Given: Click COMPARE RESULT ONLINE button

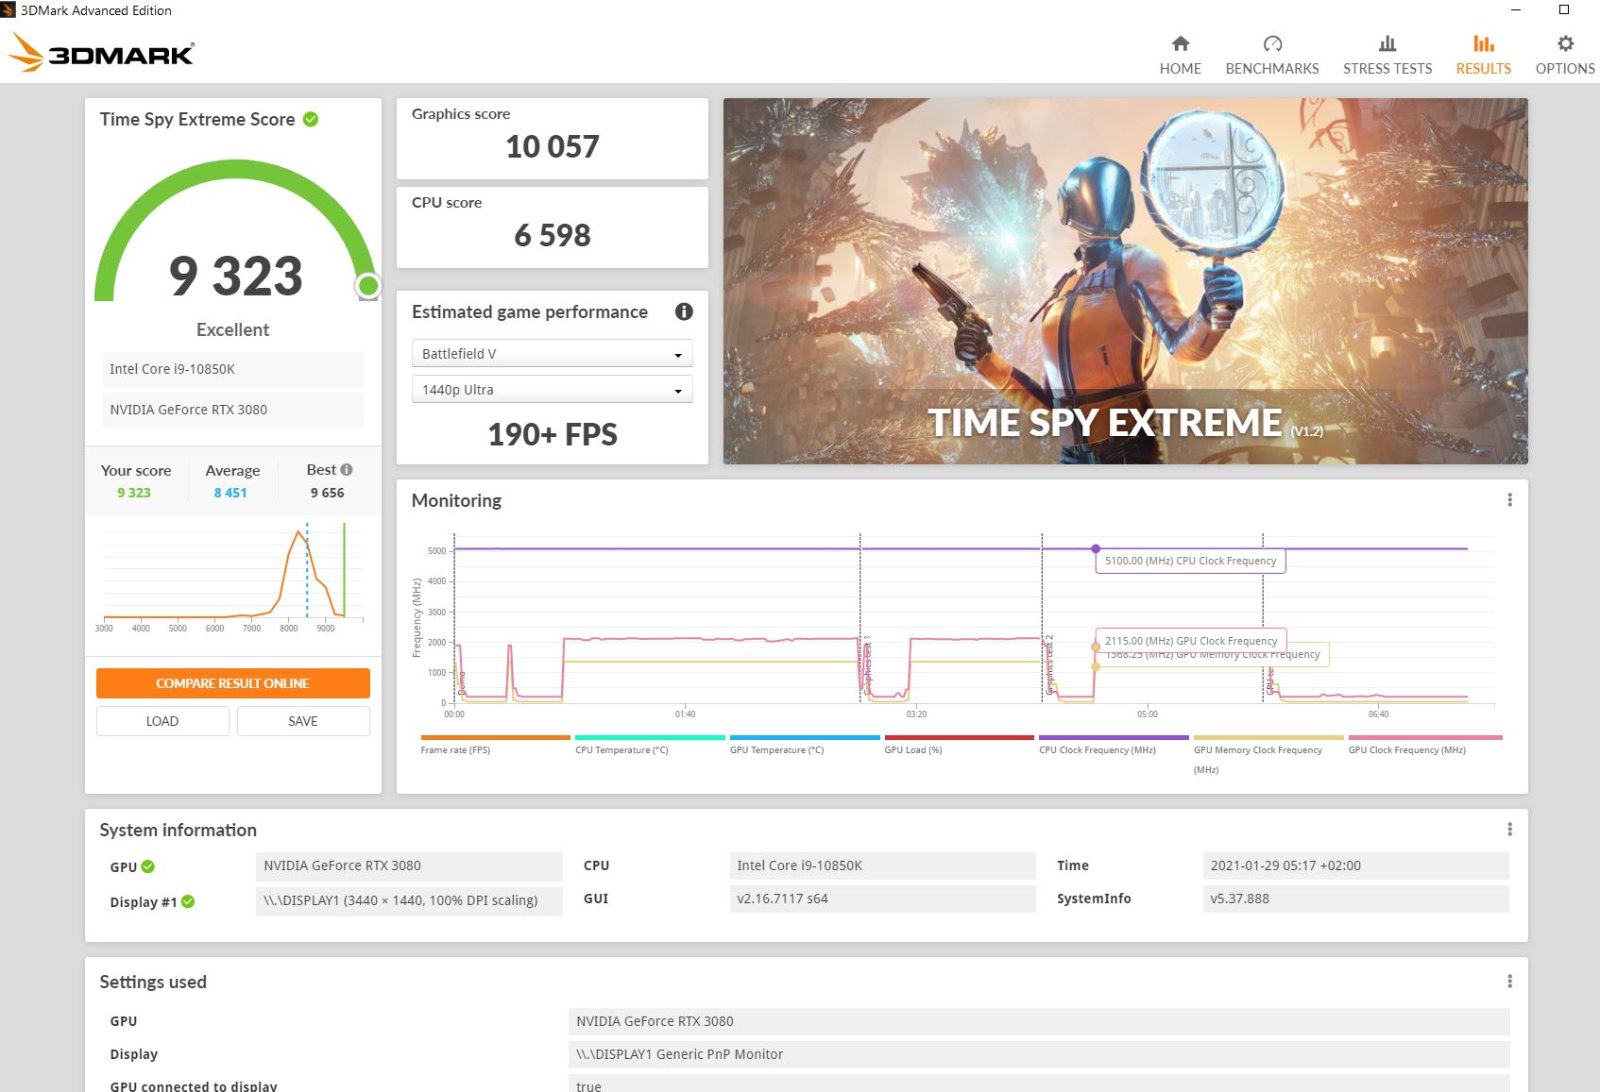Looking at the screenshot, I should 232,683.
